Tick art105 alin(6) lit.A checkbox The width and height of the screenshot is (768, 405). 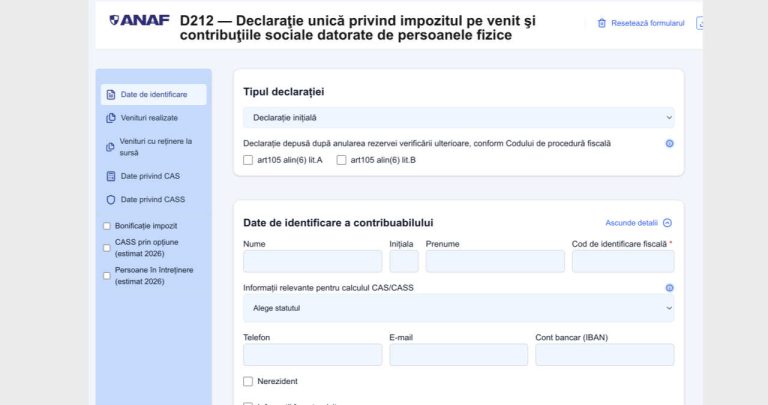pos(248,160)
